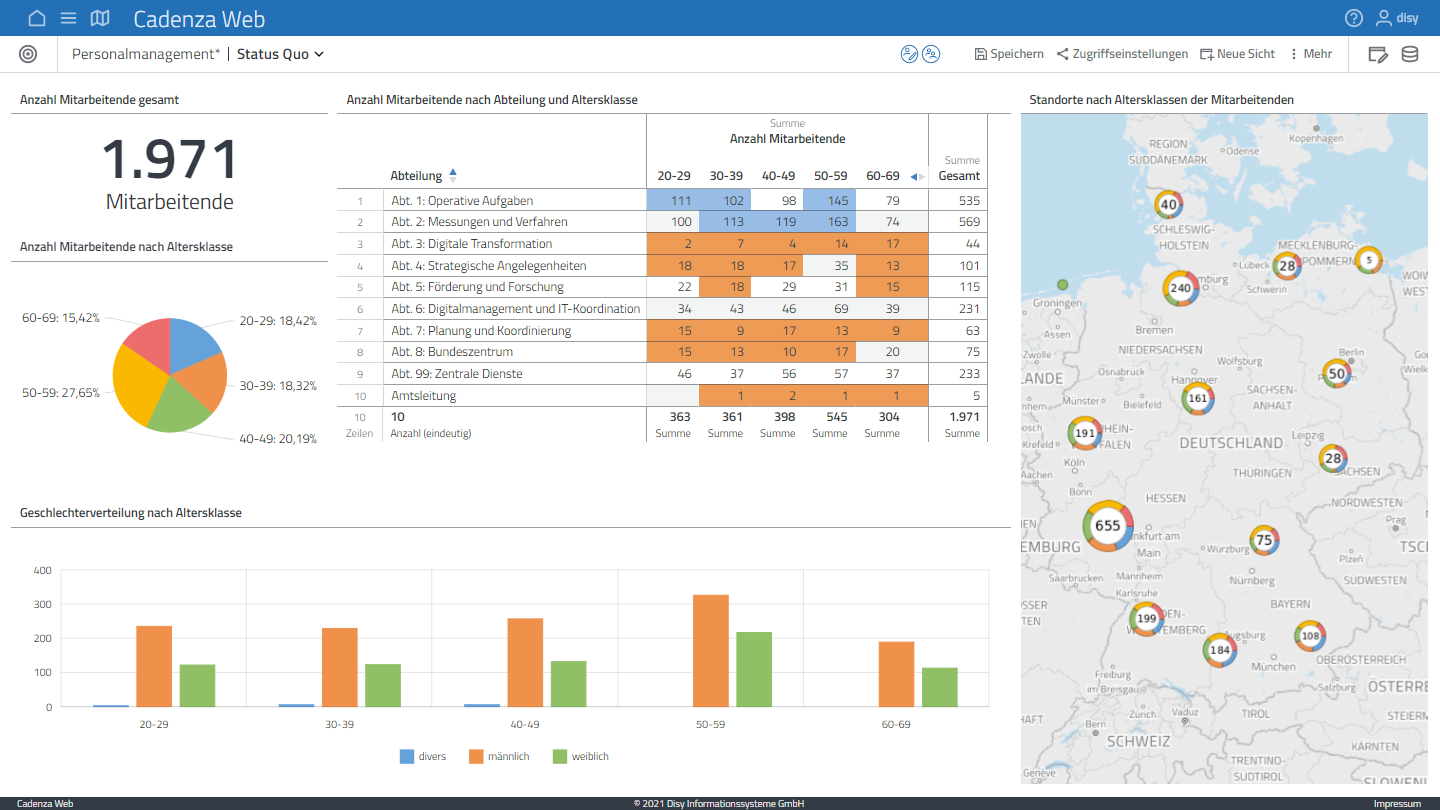Click the user edit circle icon
This screenshot has width=1440, height=810.
[909, 54]
